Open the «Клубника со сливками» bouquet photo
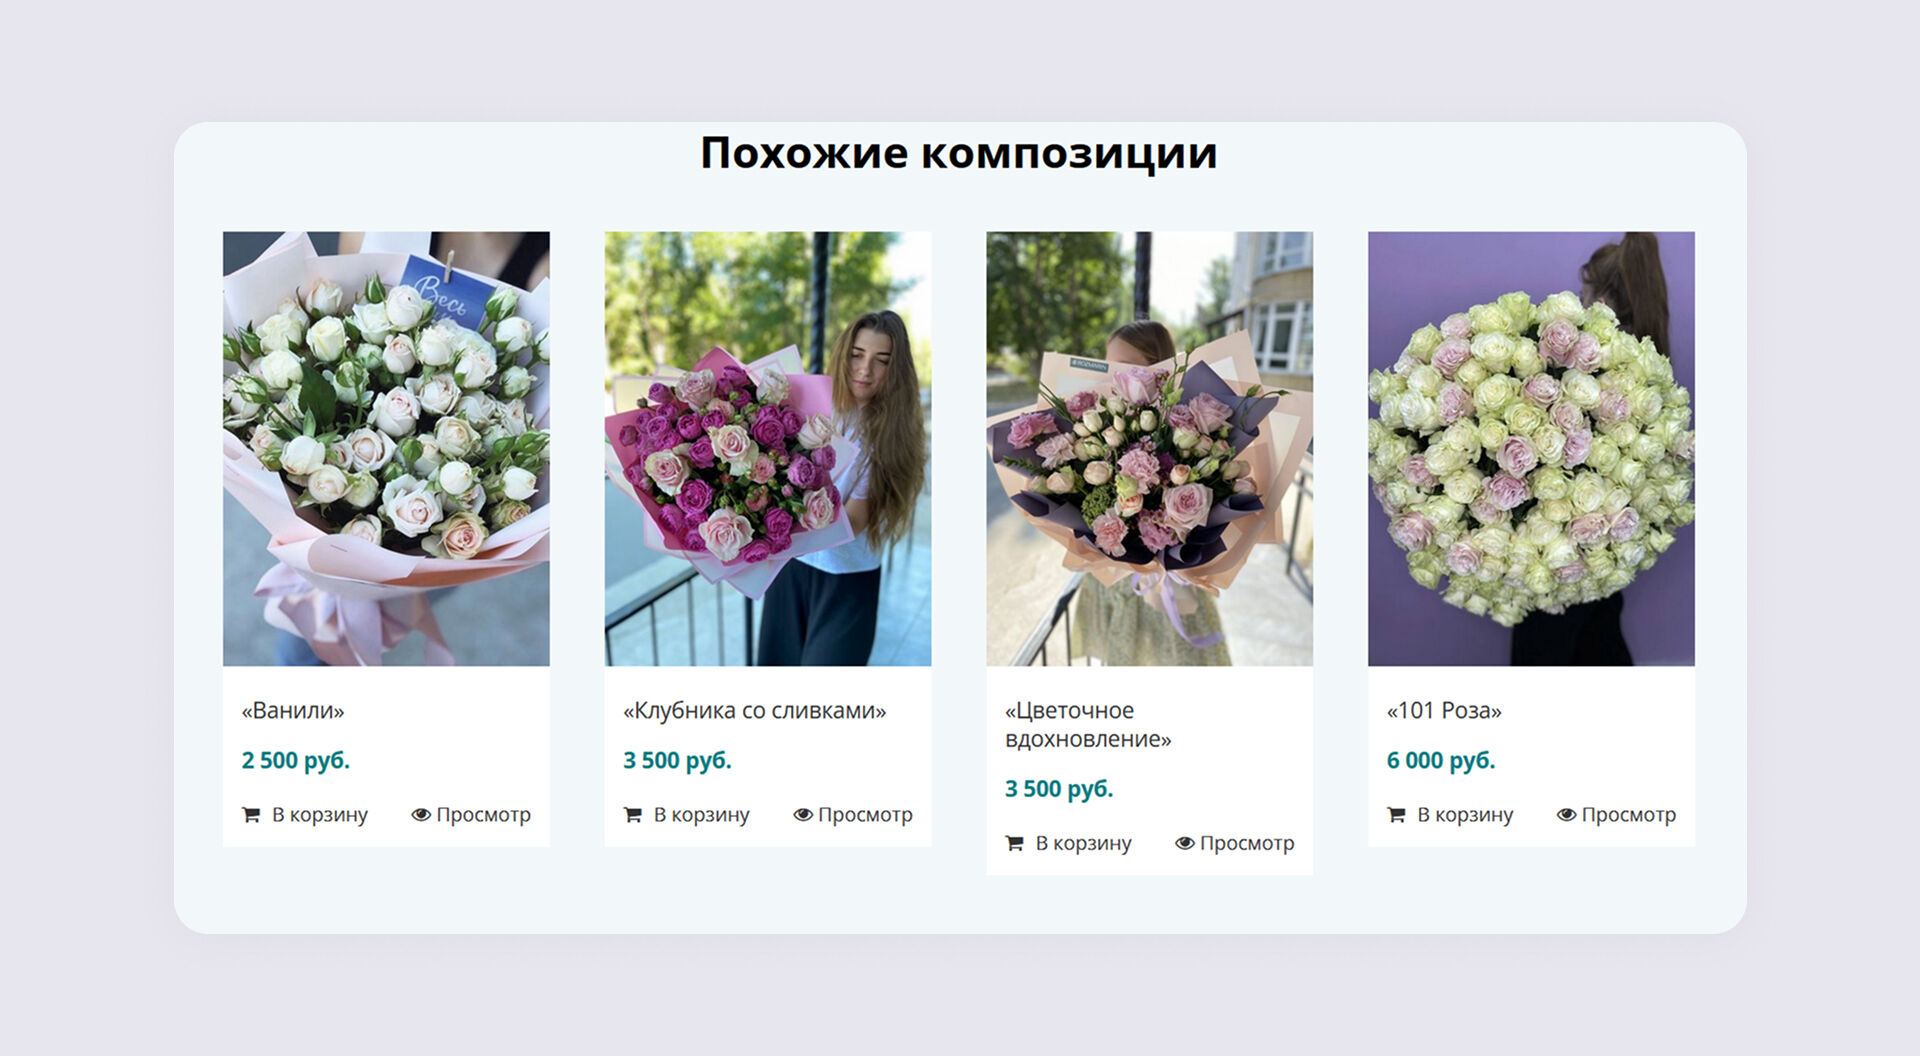Viewport: 1920px width, 1056px height. (x=768, y=449)
